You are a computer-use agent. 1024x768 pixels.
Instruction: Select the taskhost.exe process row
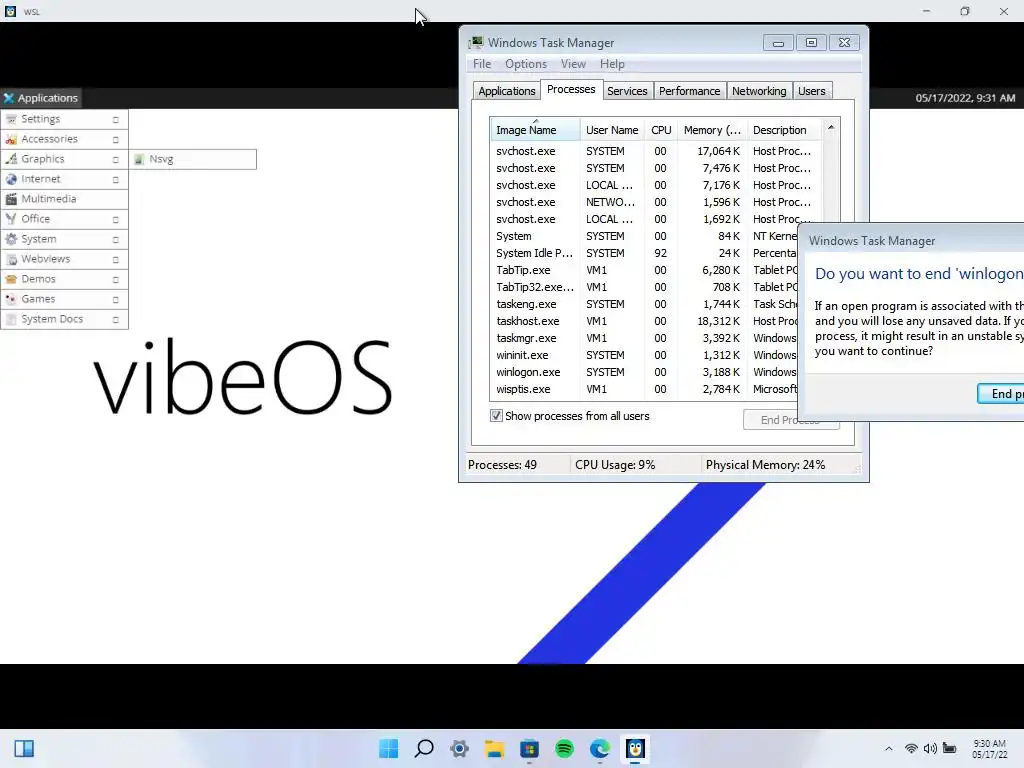(x=643, y=321)
